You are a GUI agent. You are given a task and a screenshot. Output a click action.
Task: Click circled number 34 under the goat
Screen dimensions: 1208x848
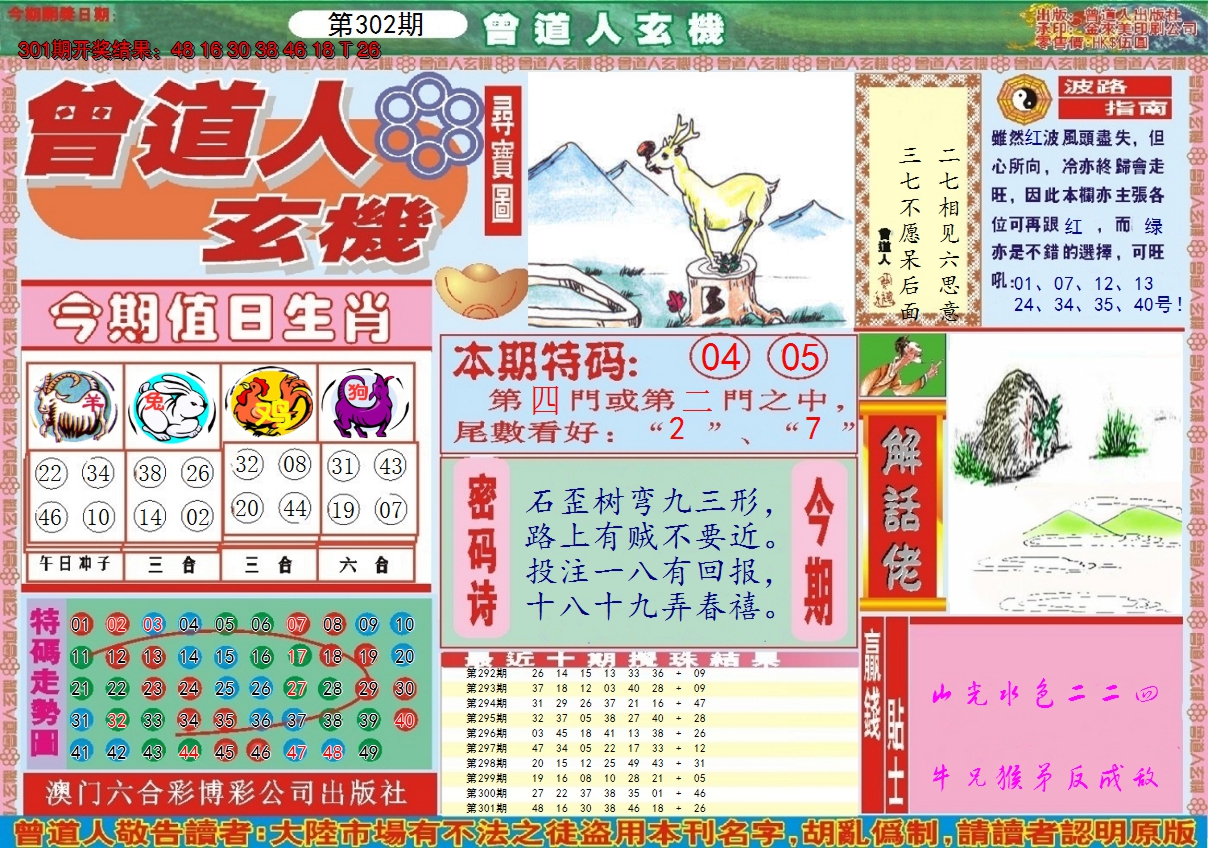click(98, 472)
